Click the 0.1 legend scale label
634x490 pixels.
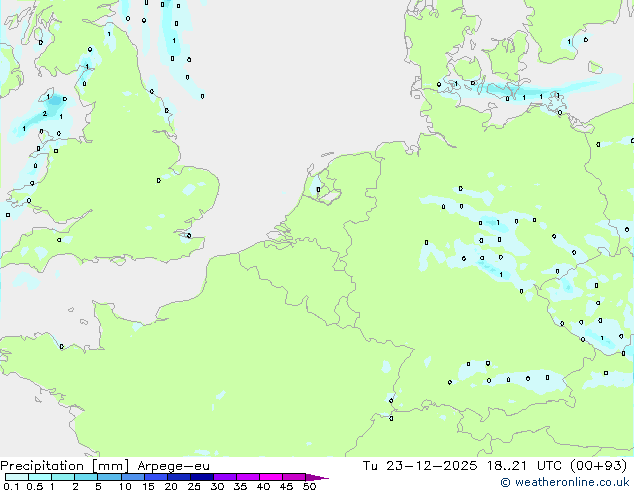point(11,486)
